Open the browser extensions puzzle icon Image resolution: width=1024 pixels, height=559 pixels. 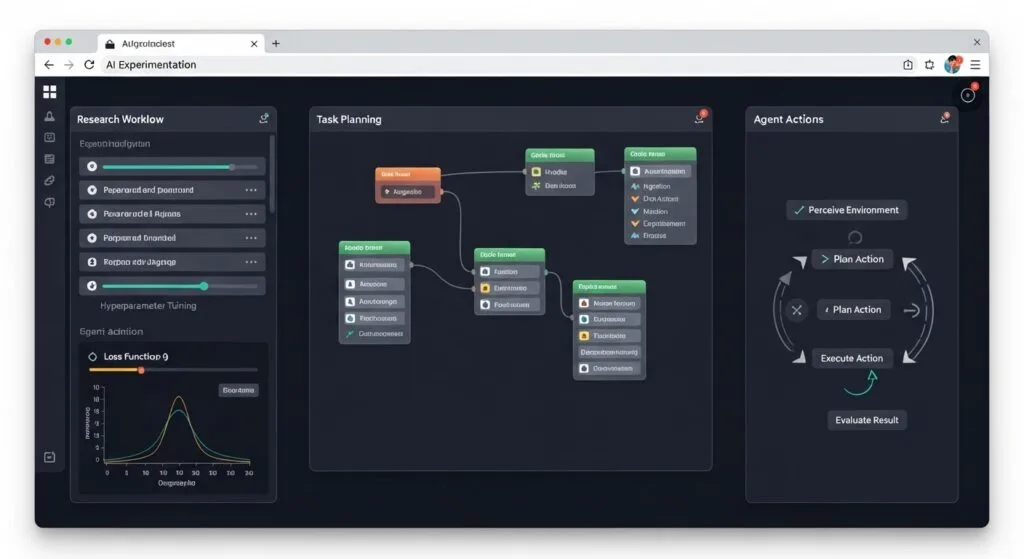click(929, 65)
